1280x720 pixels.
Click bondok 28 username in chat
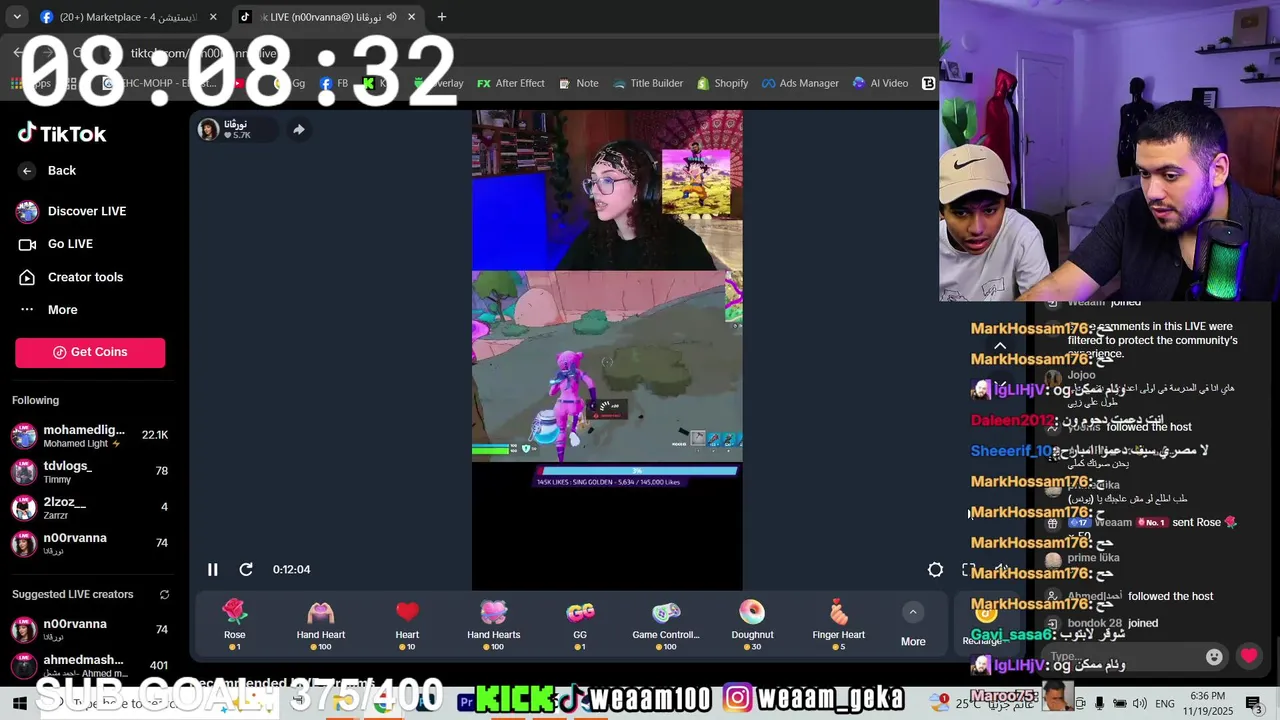click(1094, 623)
